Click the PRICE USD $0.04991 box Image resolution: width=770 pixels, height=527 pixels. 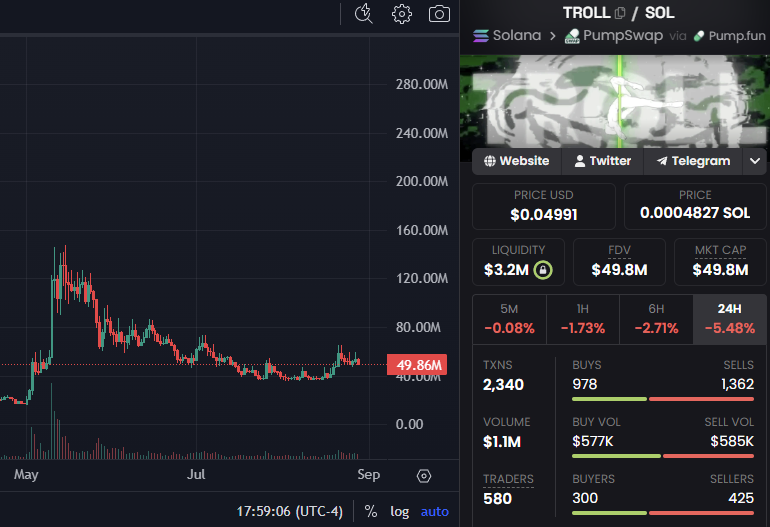544,206
